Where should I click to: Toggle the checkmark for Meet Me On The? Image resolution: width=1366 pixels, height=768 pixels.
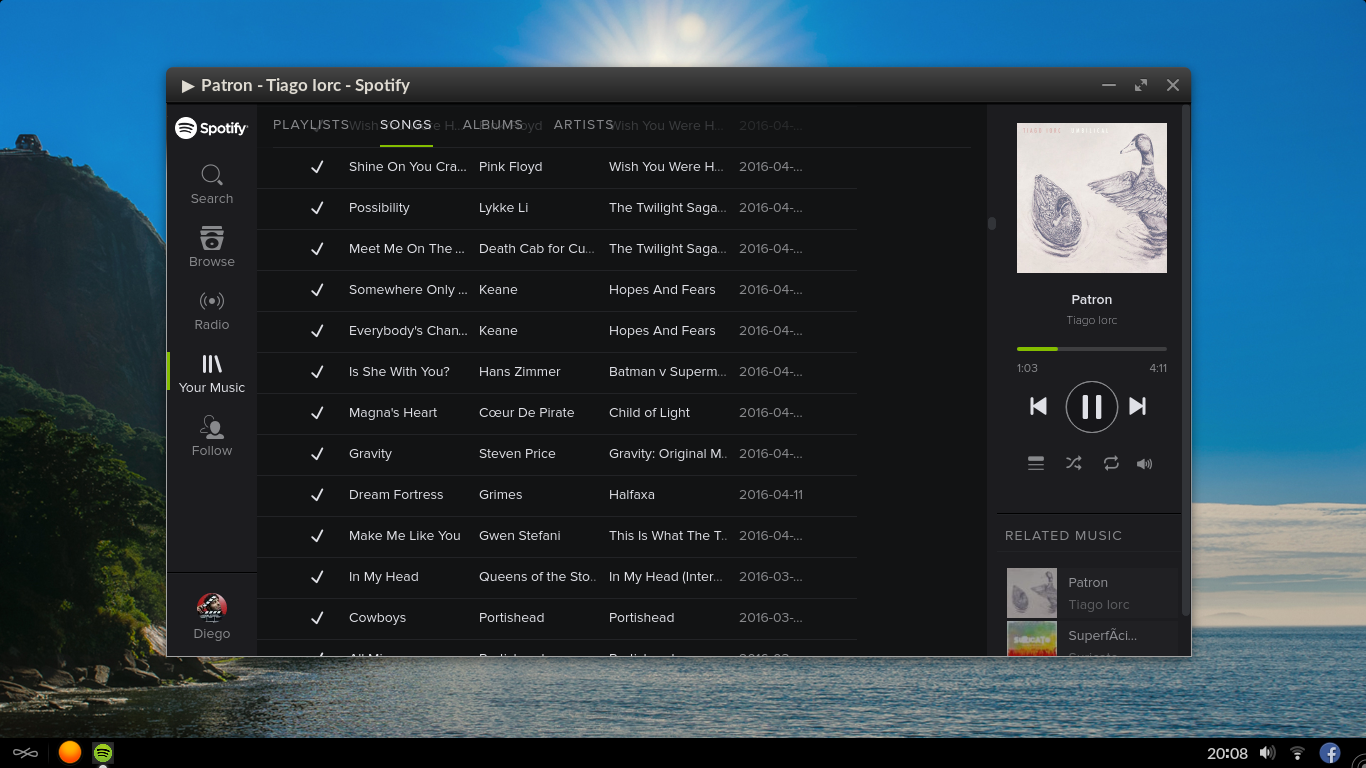click(x=317, y=249)
